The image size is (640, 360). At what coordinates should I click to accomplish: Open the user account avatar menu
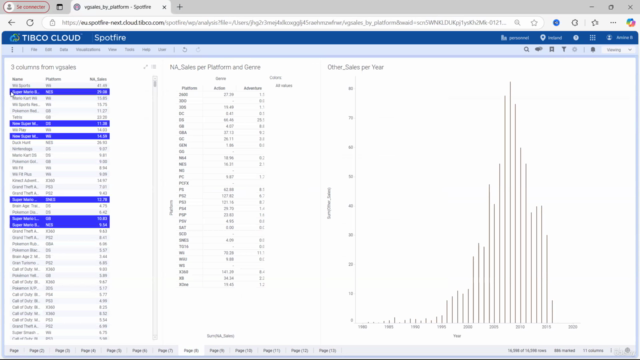(609, 38)
